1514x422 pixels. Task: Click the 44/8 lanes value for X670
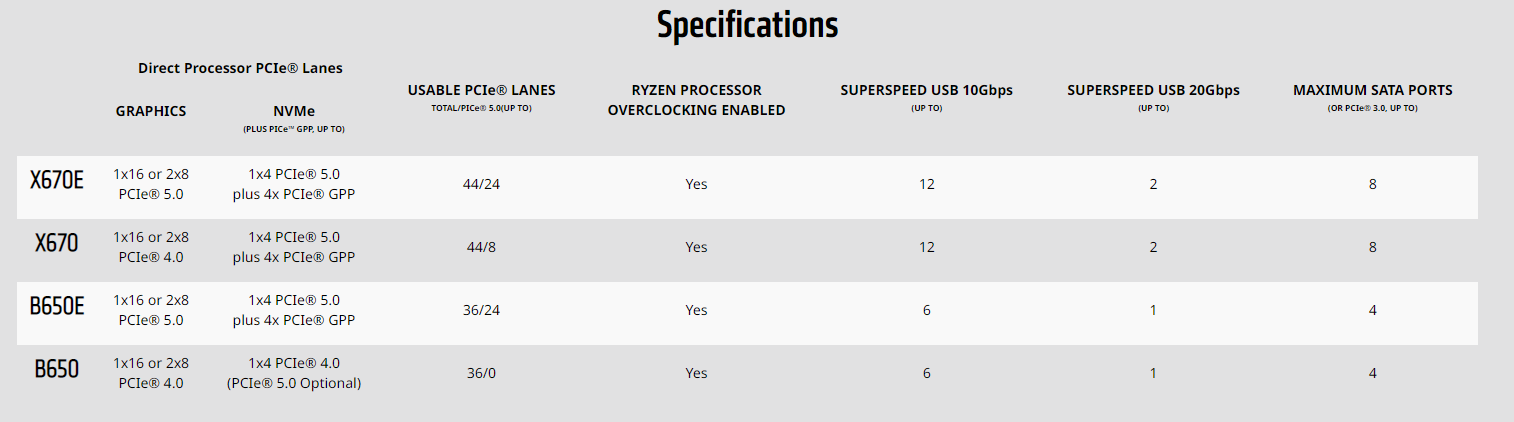(x=481, y=247)
